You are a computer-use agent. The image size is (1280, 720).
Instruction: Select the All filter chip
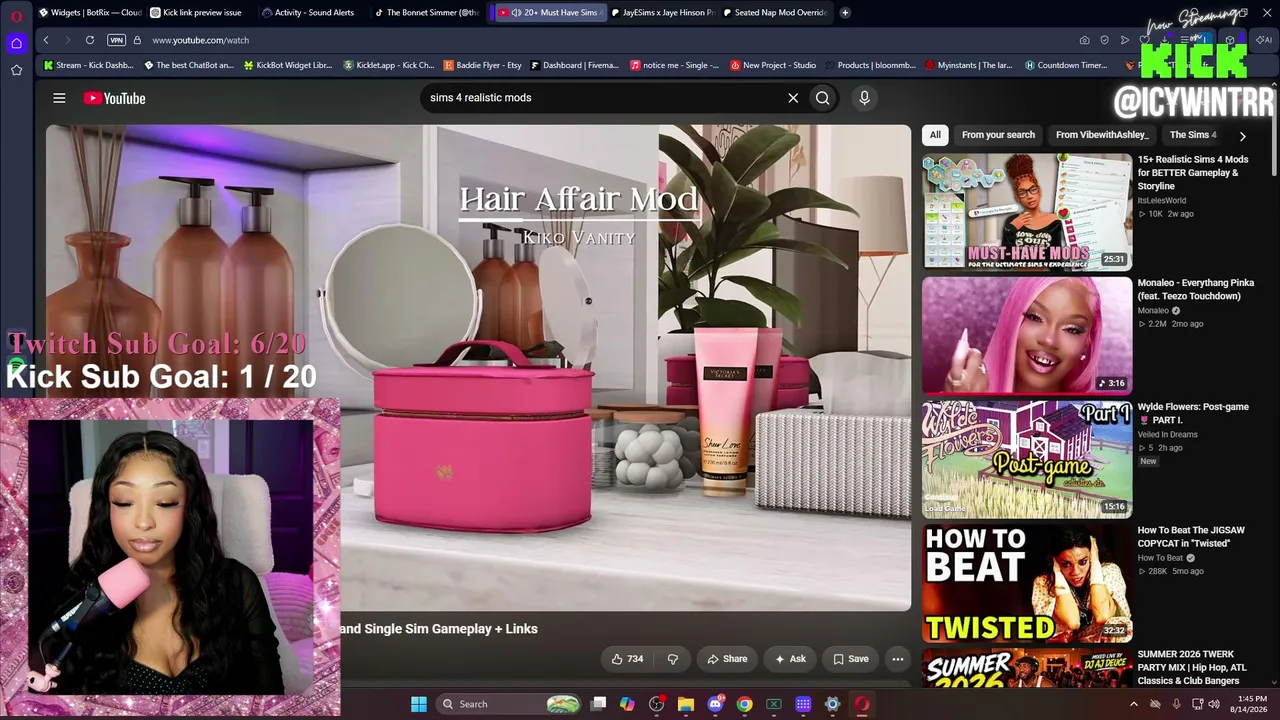[935, 135]
